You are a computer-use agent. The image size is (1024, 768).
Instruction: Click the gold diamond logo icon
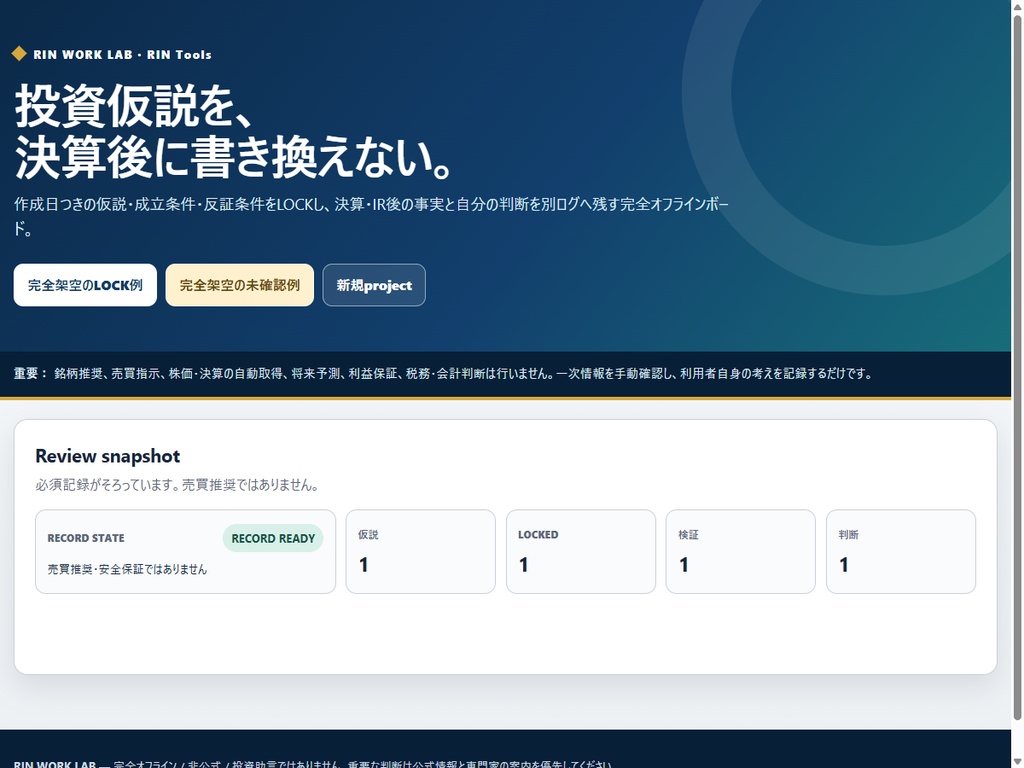point(20,54)
